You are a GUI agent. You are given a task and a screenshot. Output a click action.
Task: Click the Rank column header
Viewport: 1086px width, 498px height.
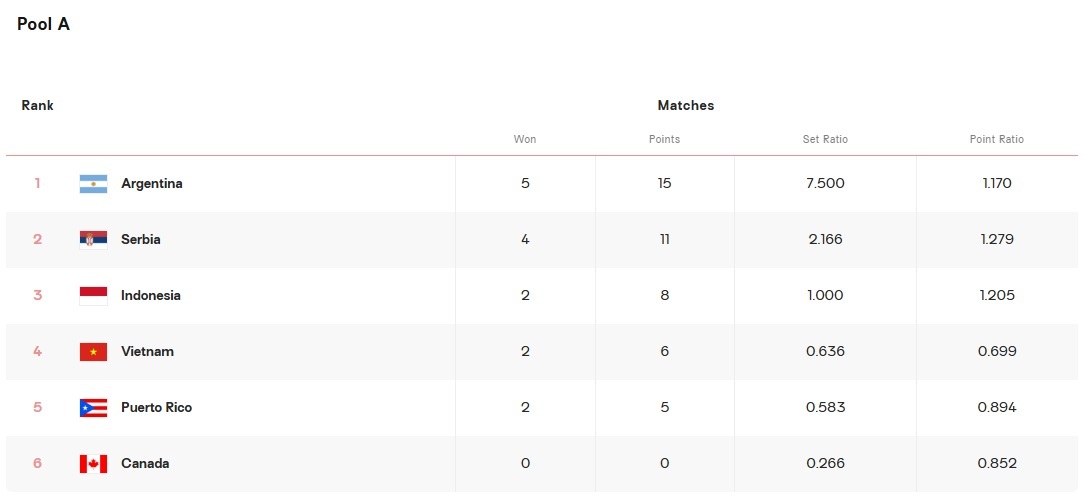(37, 105)
